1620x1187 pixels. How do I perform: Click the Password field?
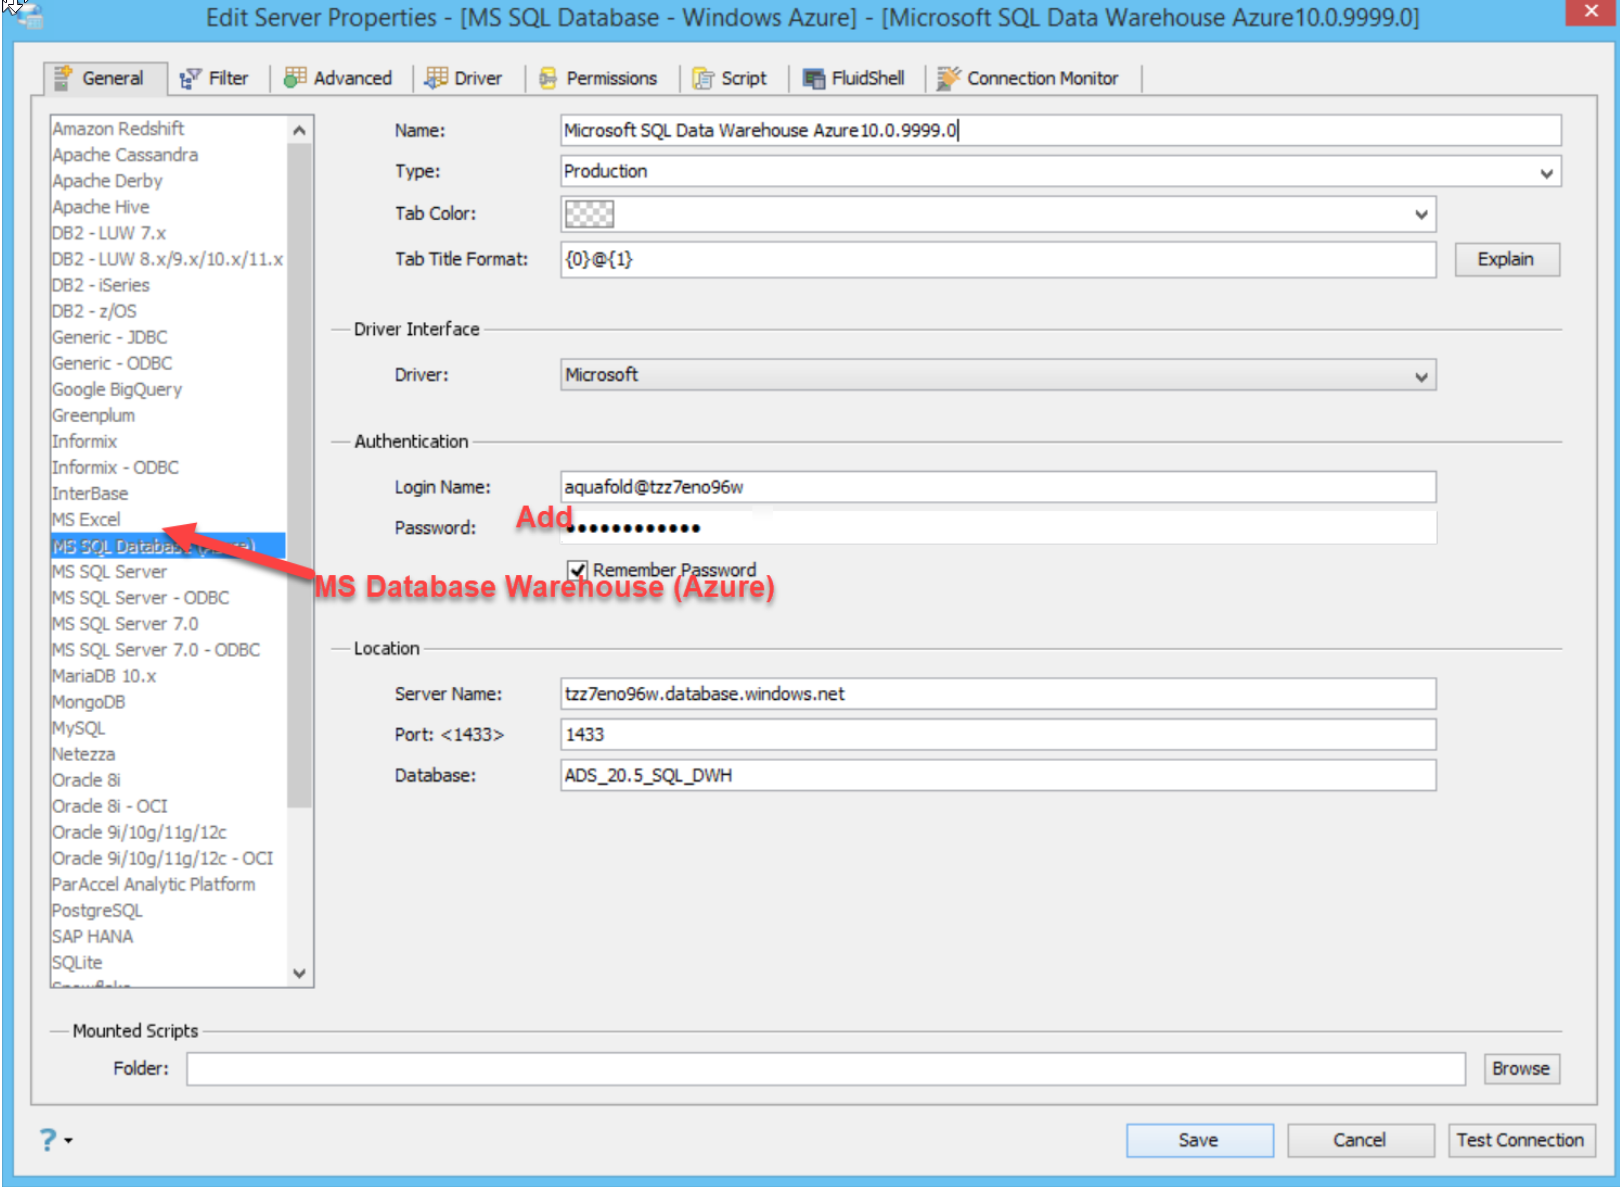[x=998, y=528]
